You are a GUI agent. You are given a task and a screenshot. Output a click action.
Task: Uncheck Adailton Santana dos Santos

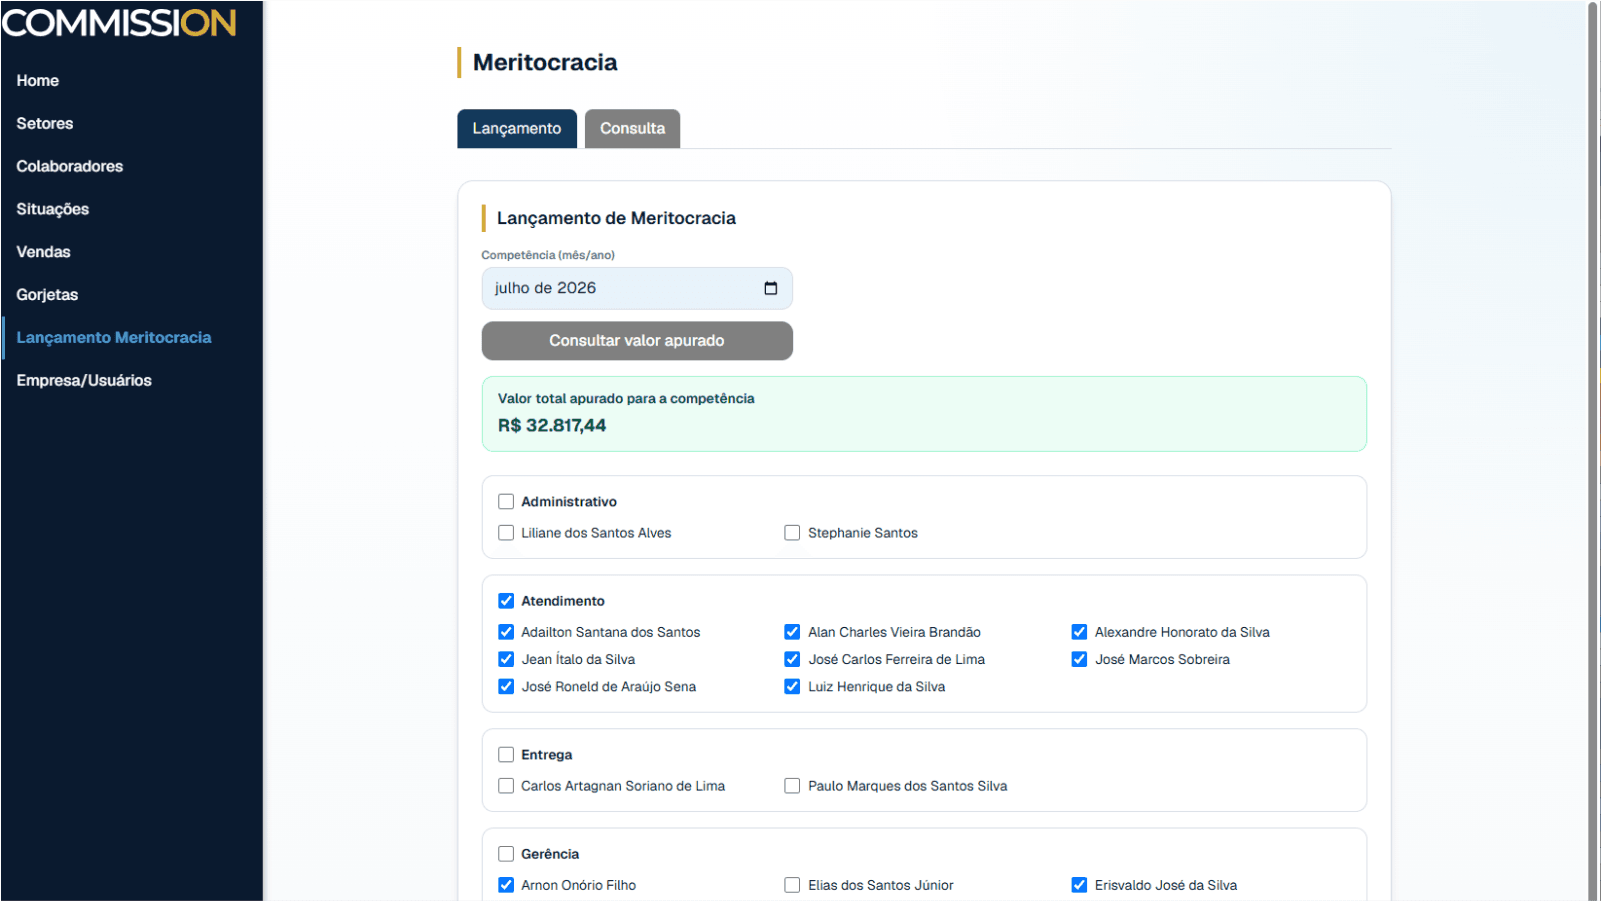pos(506,632)
